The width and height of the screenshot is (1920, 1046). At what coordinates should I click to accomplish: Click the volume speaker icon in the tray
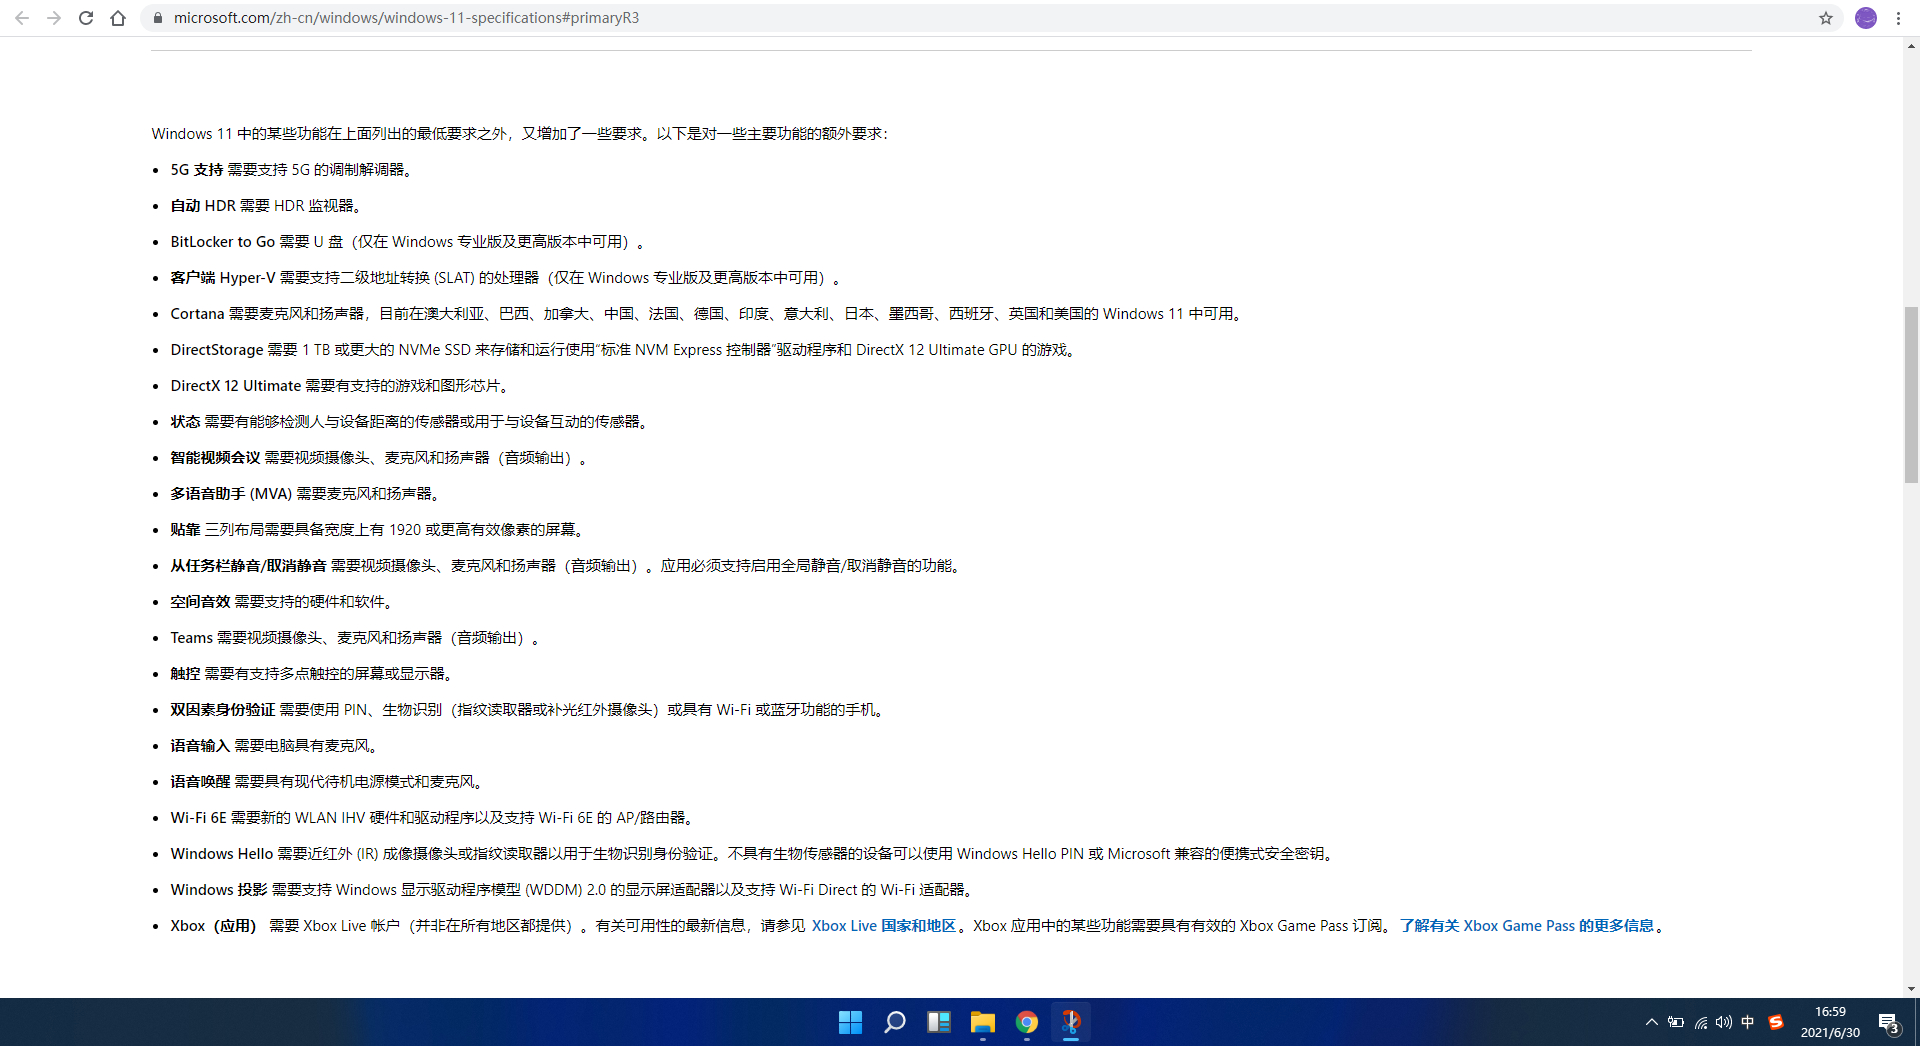coord(1723,1022)
